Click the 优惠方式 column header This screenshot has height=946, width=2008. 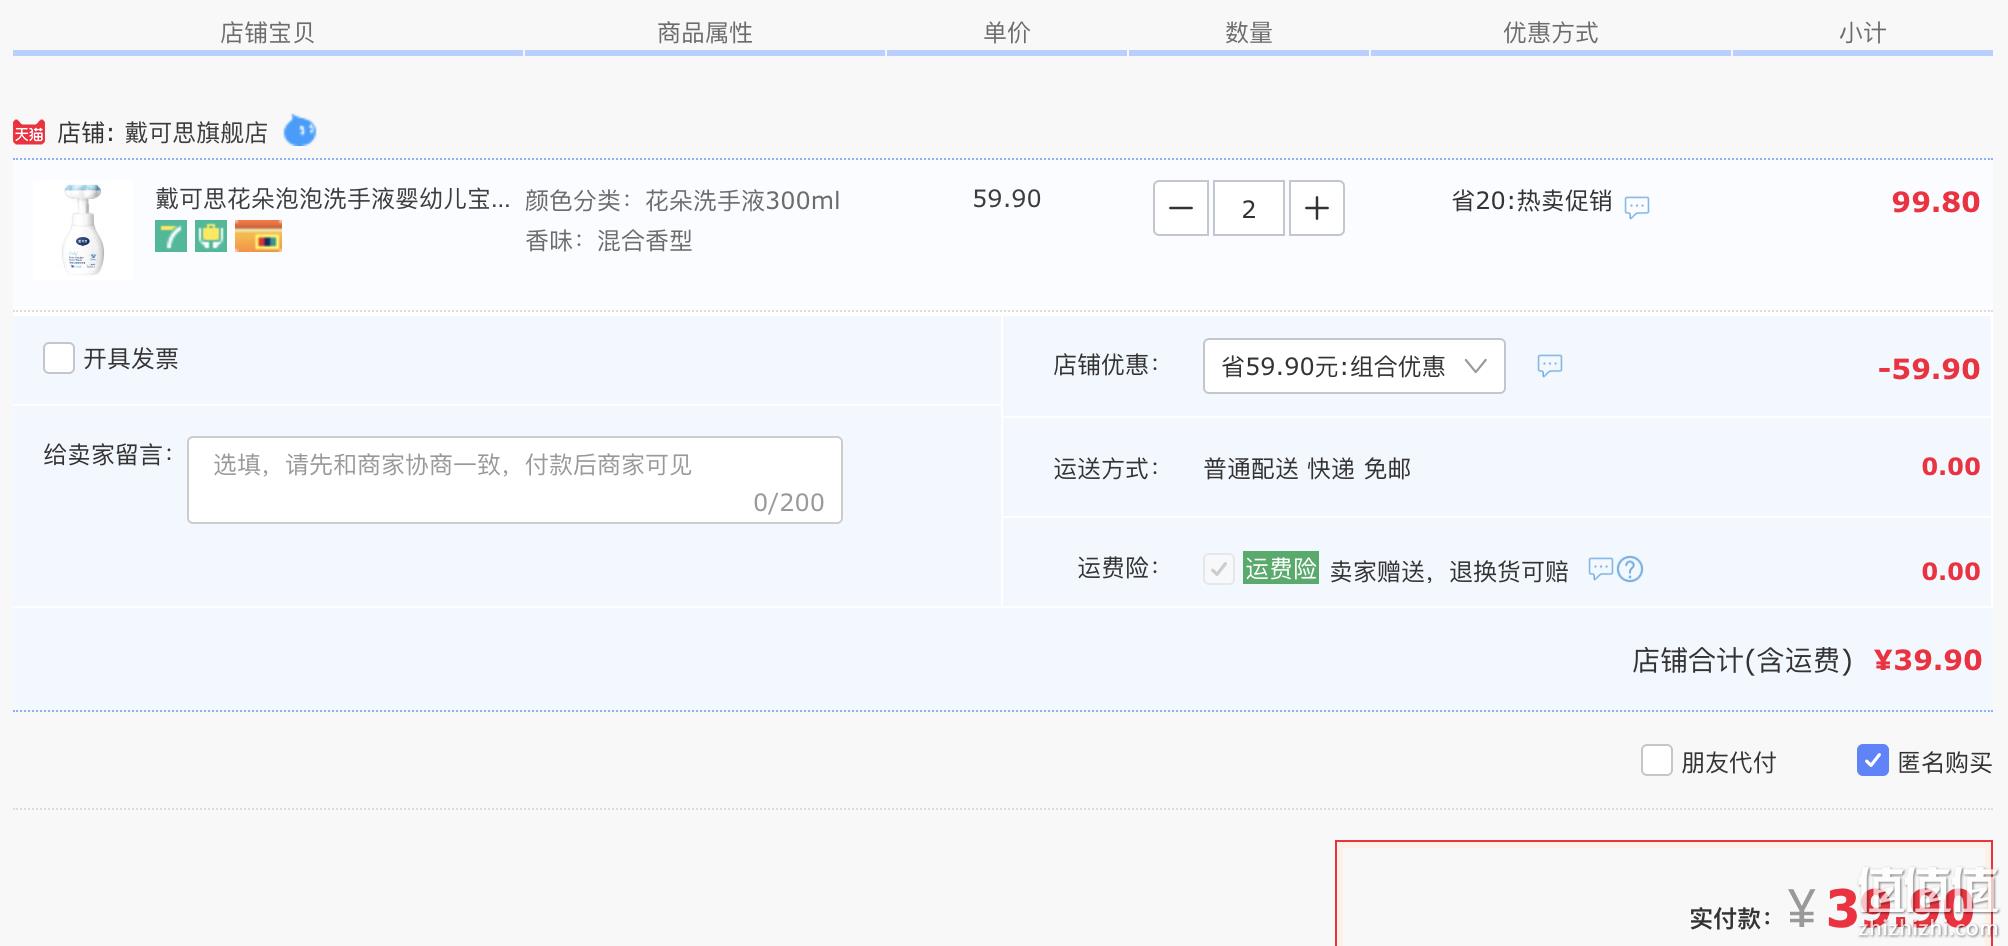(x=1551, y=33)
